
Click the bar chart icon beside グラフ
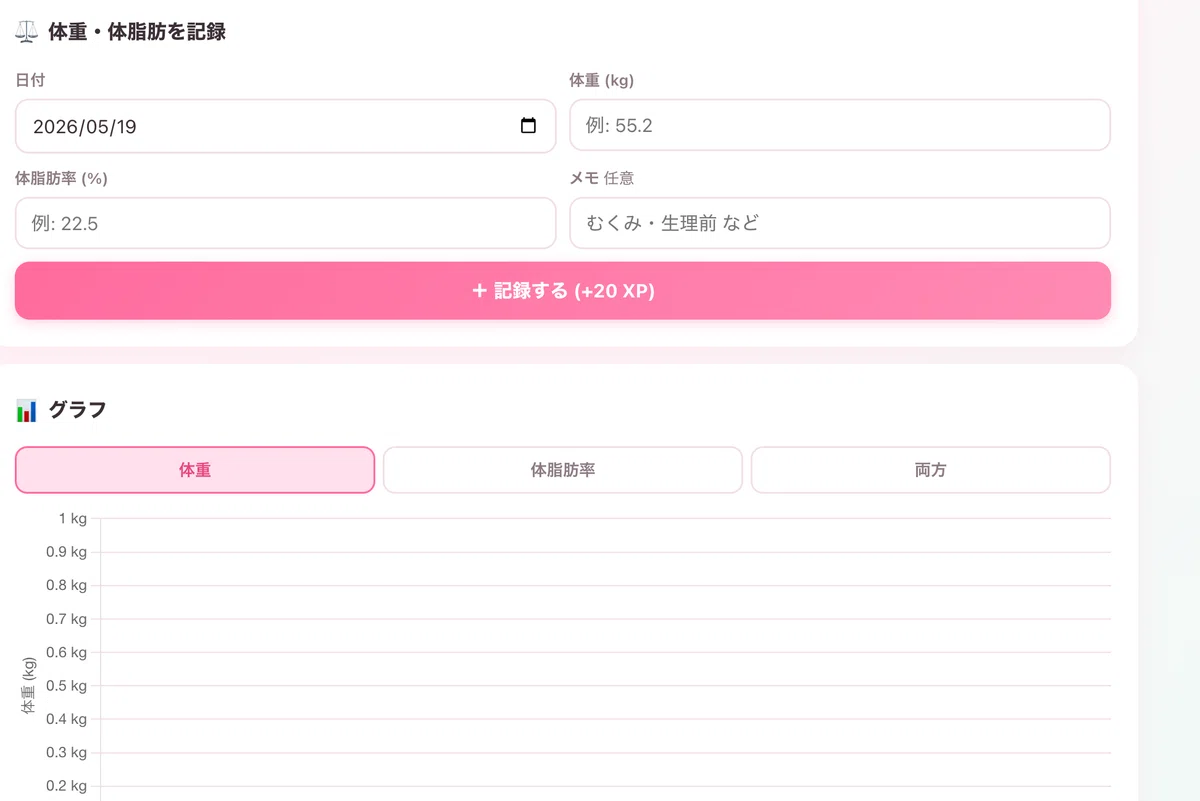point(27,410)
